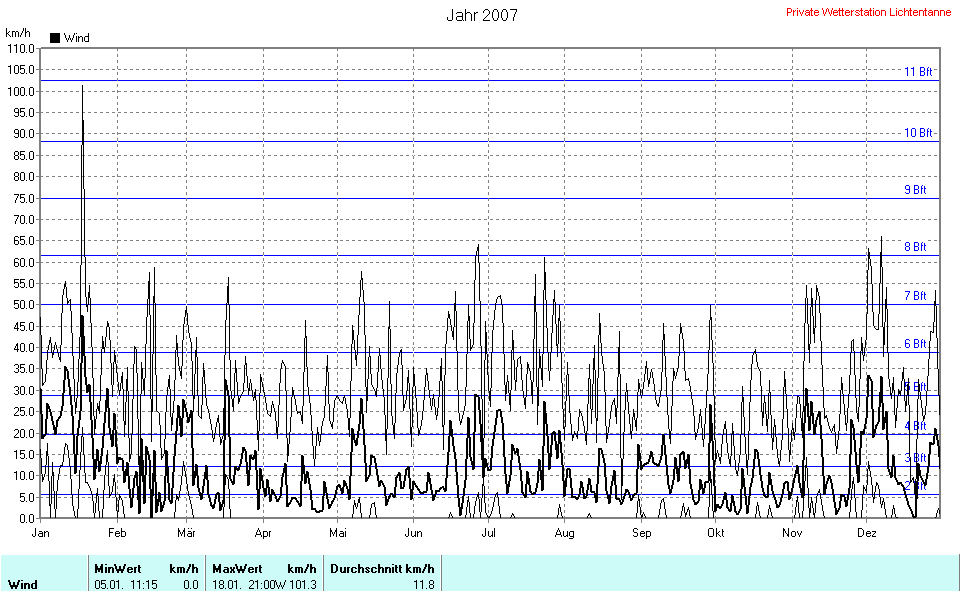Click the 7 Bft threshold label

click(915, 296)
